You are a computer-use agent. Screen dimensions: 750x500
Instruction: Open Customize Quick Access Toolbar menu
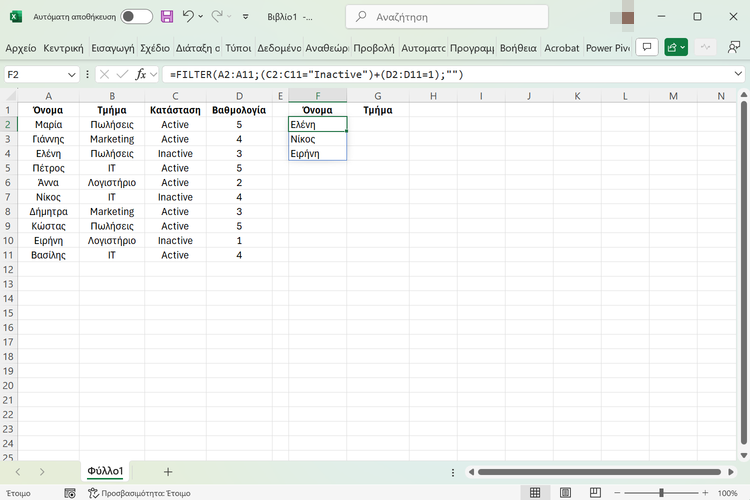pos(245,17)
